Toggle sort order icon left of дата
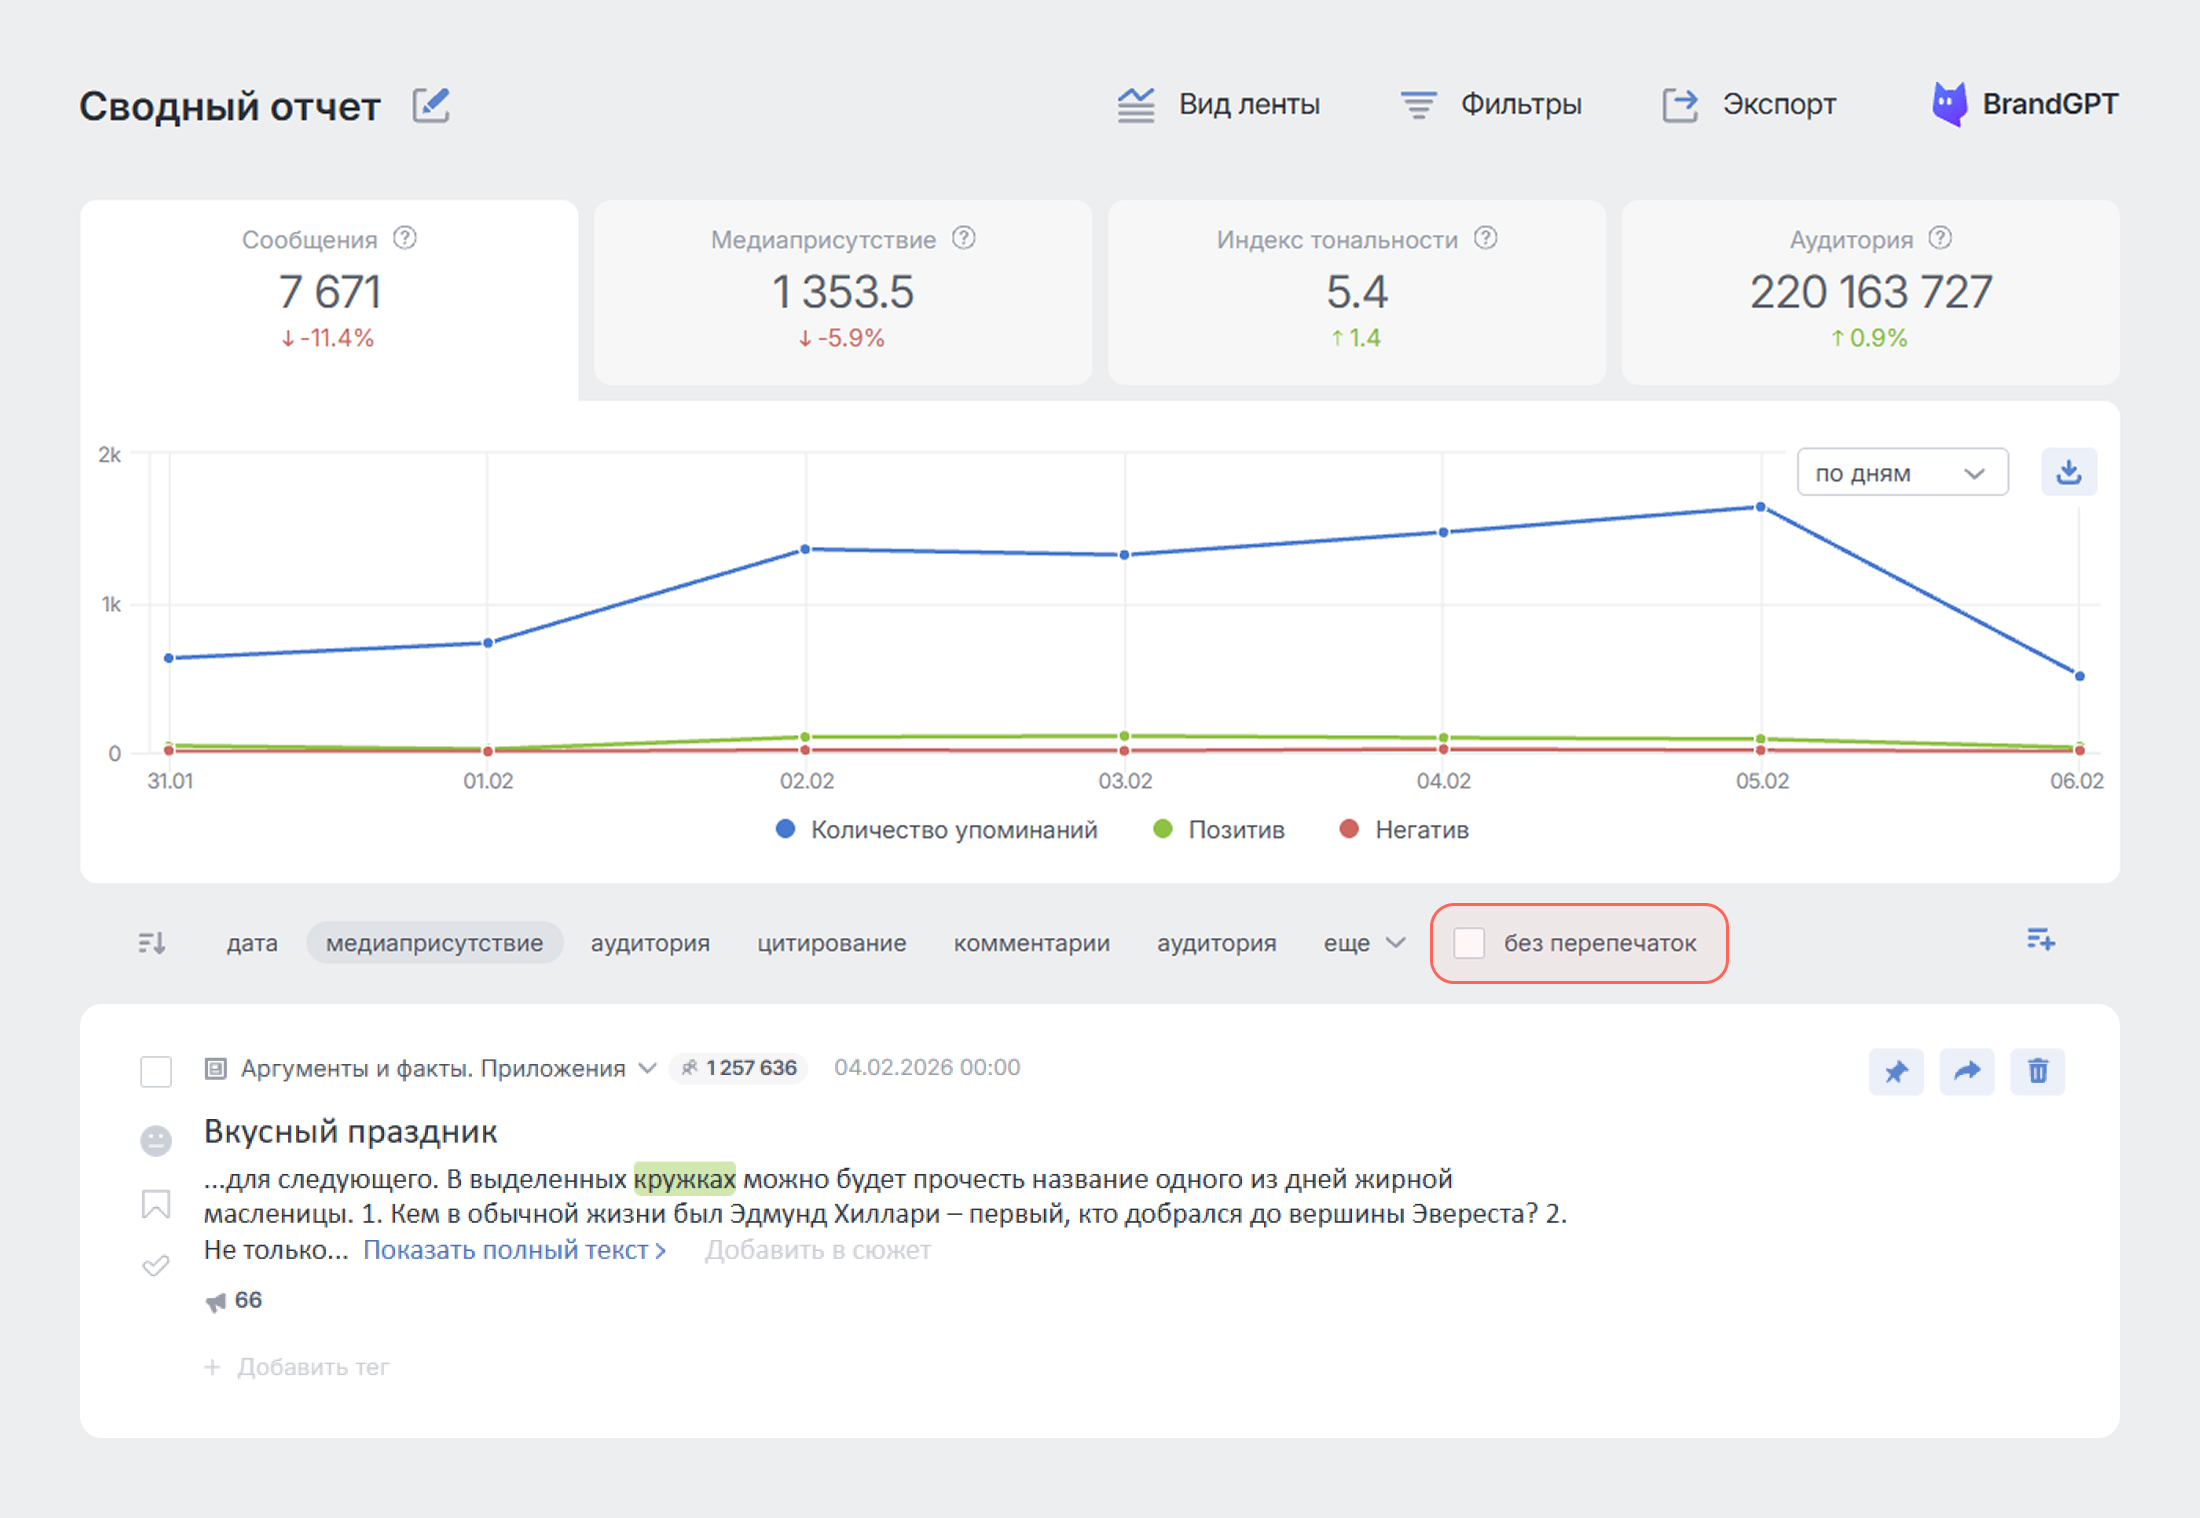Screen dimensions: 2200x1518 coord(152,942)
